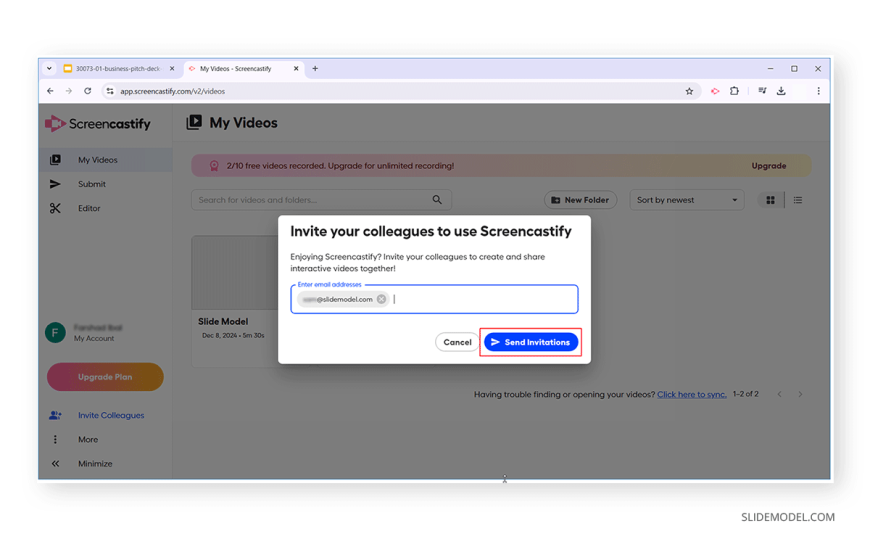Open the Screencastify extension icon

click(715, 91)
